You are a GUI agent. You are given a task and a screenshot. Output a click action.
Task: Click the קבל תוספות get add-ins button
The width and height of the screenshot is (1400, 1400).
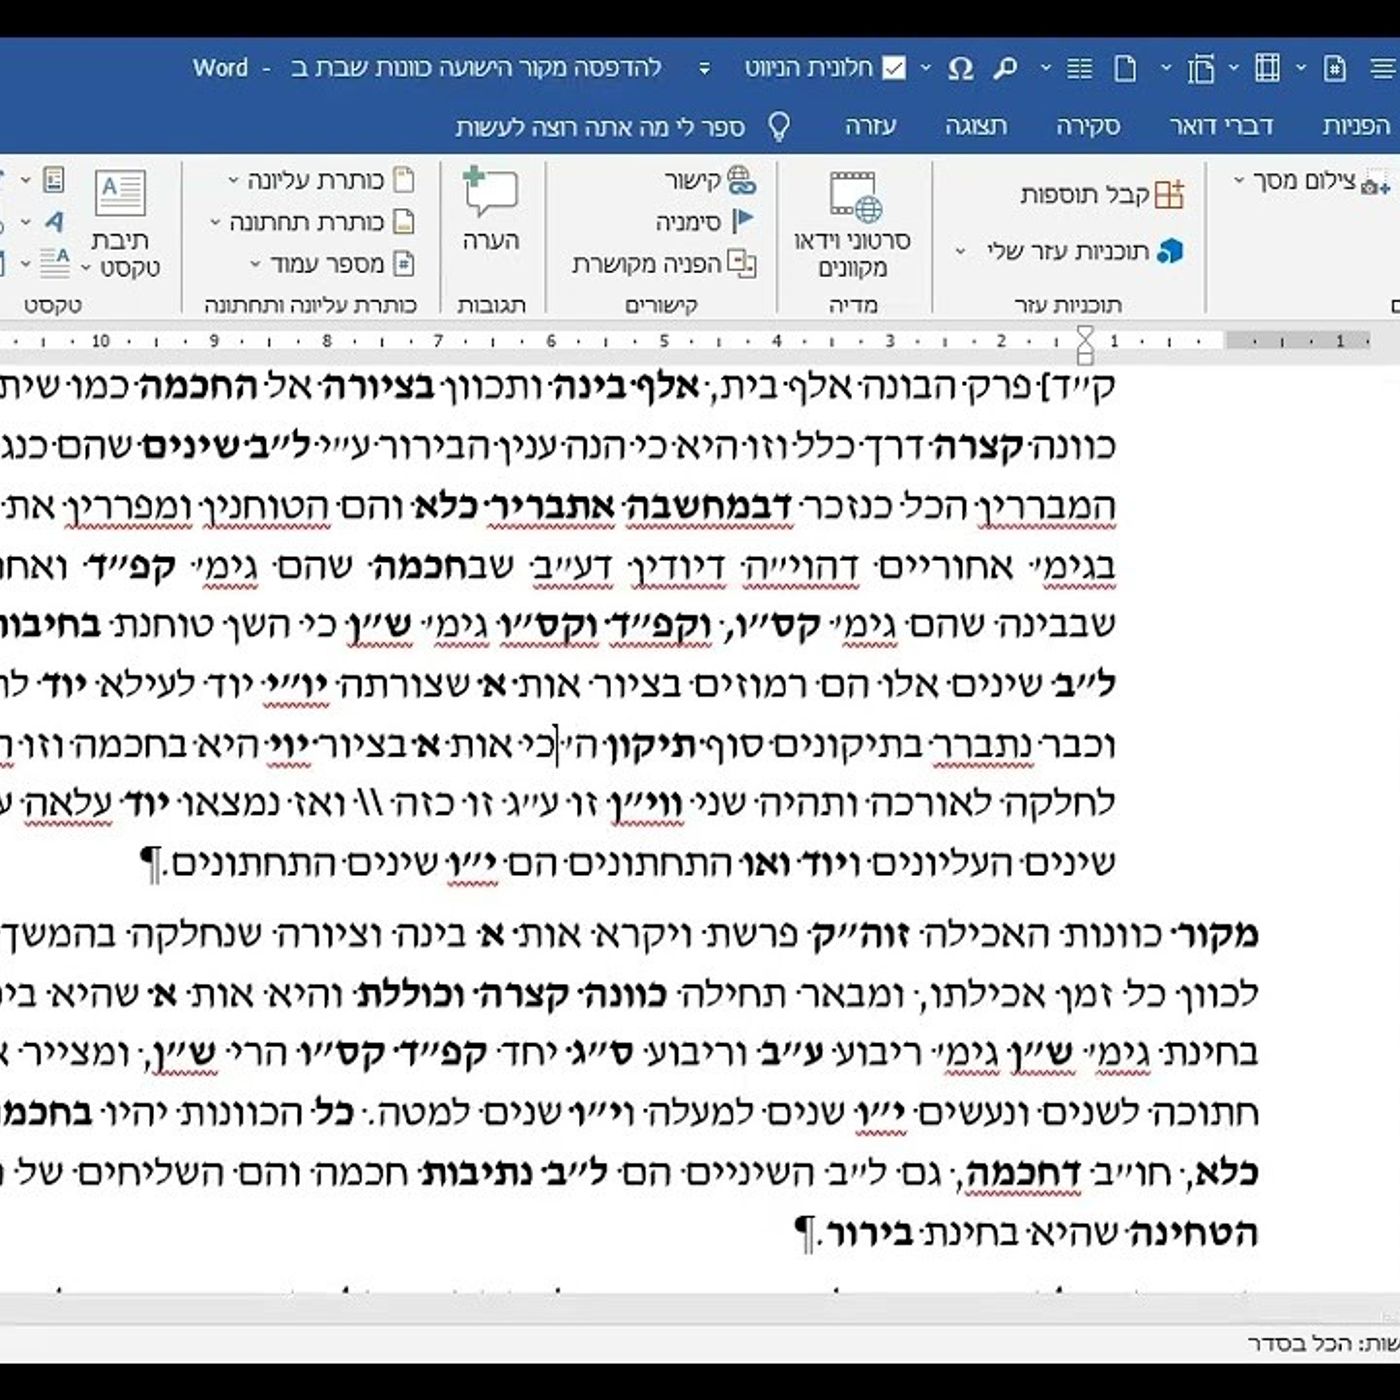tap(1102, 194)
